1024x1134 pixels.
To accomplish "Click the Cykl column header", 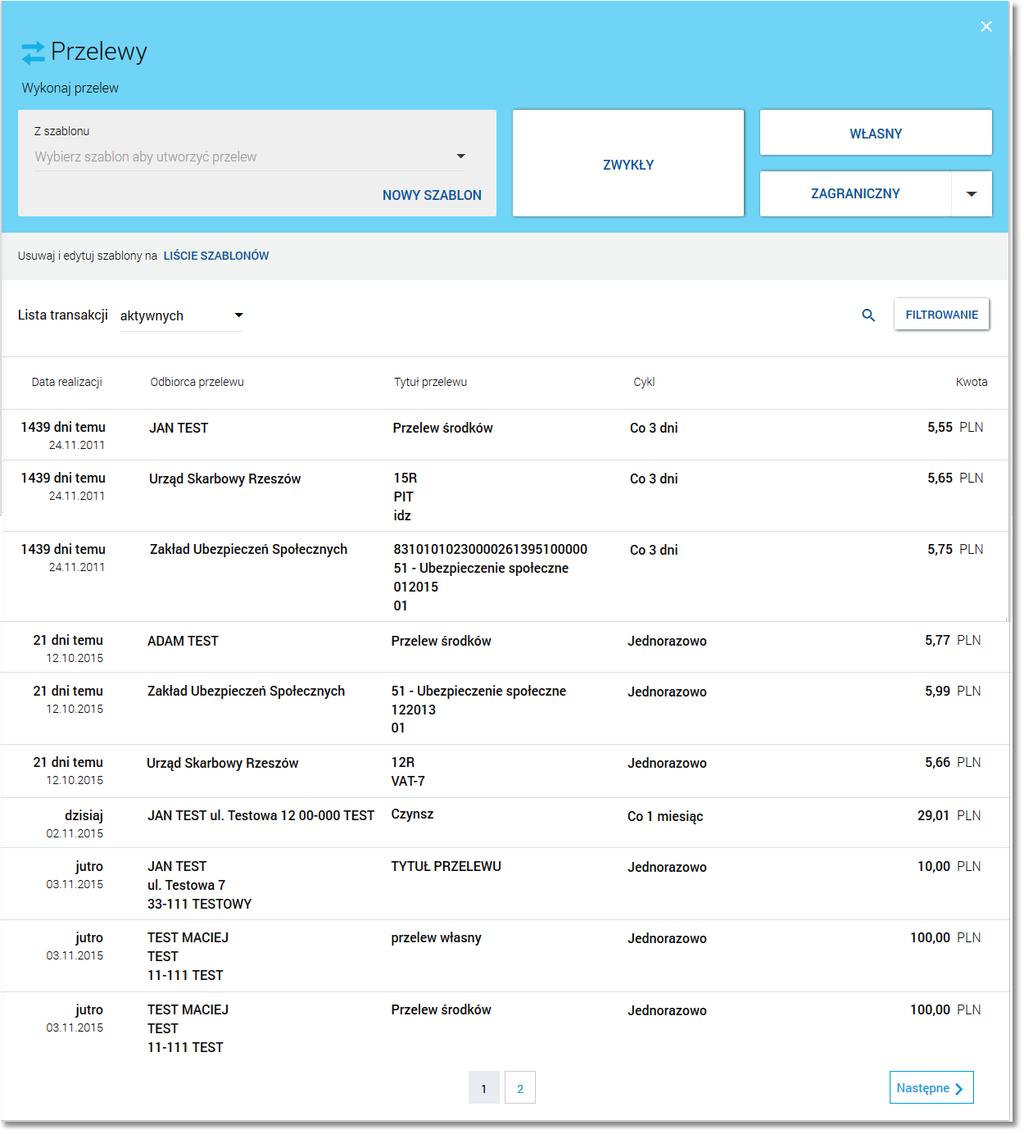I will coord(644,382).
